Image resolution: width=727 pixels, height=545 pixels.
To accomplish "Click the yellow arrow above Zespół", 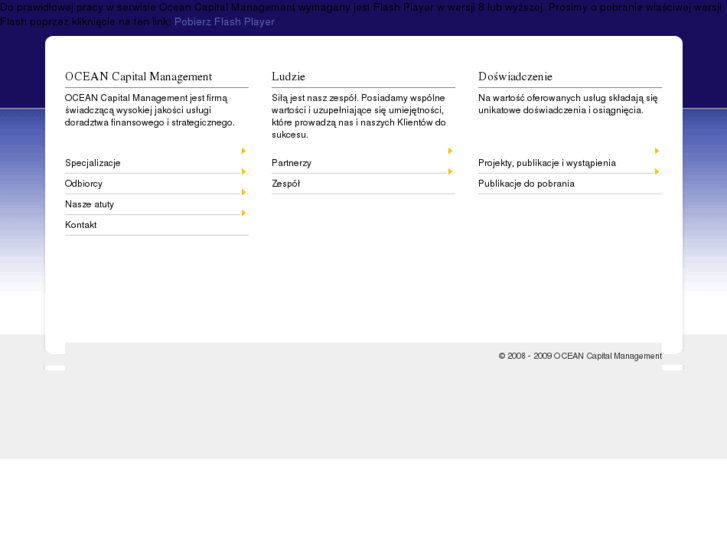I will [450, 172].
